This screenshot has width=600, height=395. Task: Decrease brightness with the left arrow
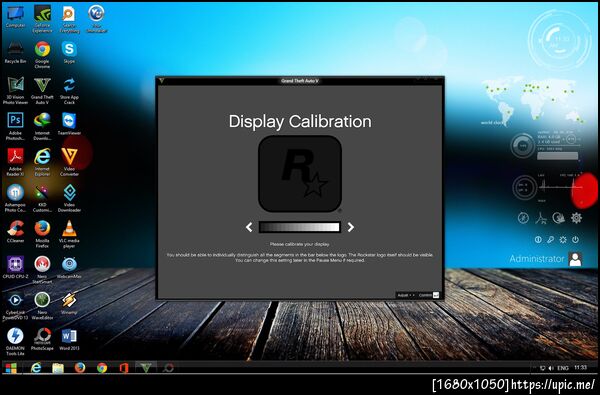point(249,227)
